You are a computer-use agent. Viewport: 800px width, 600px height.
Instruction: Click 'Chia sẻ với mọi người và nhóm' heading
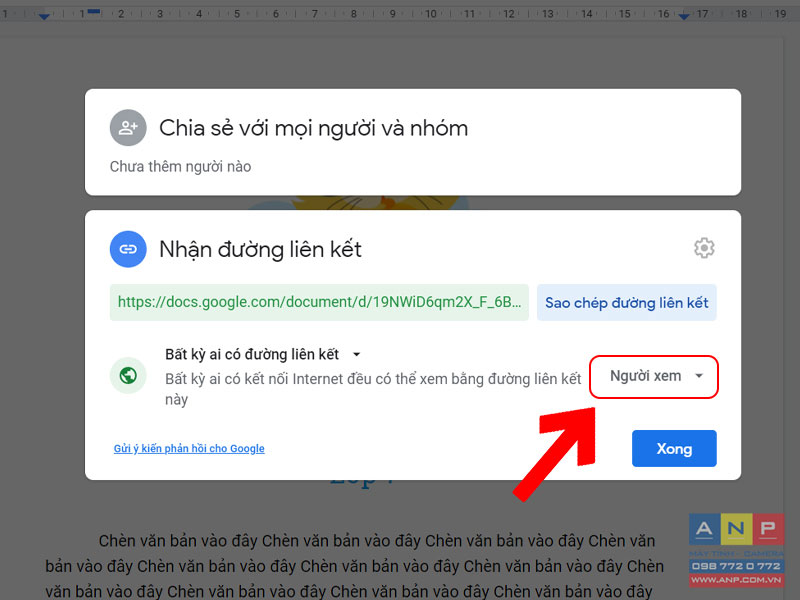coord(313,128)
